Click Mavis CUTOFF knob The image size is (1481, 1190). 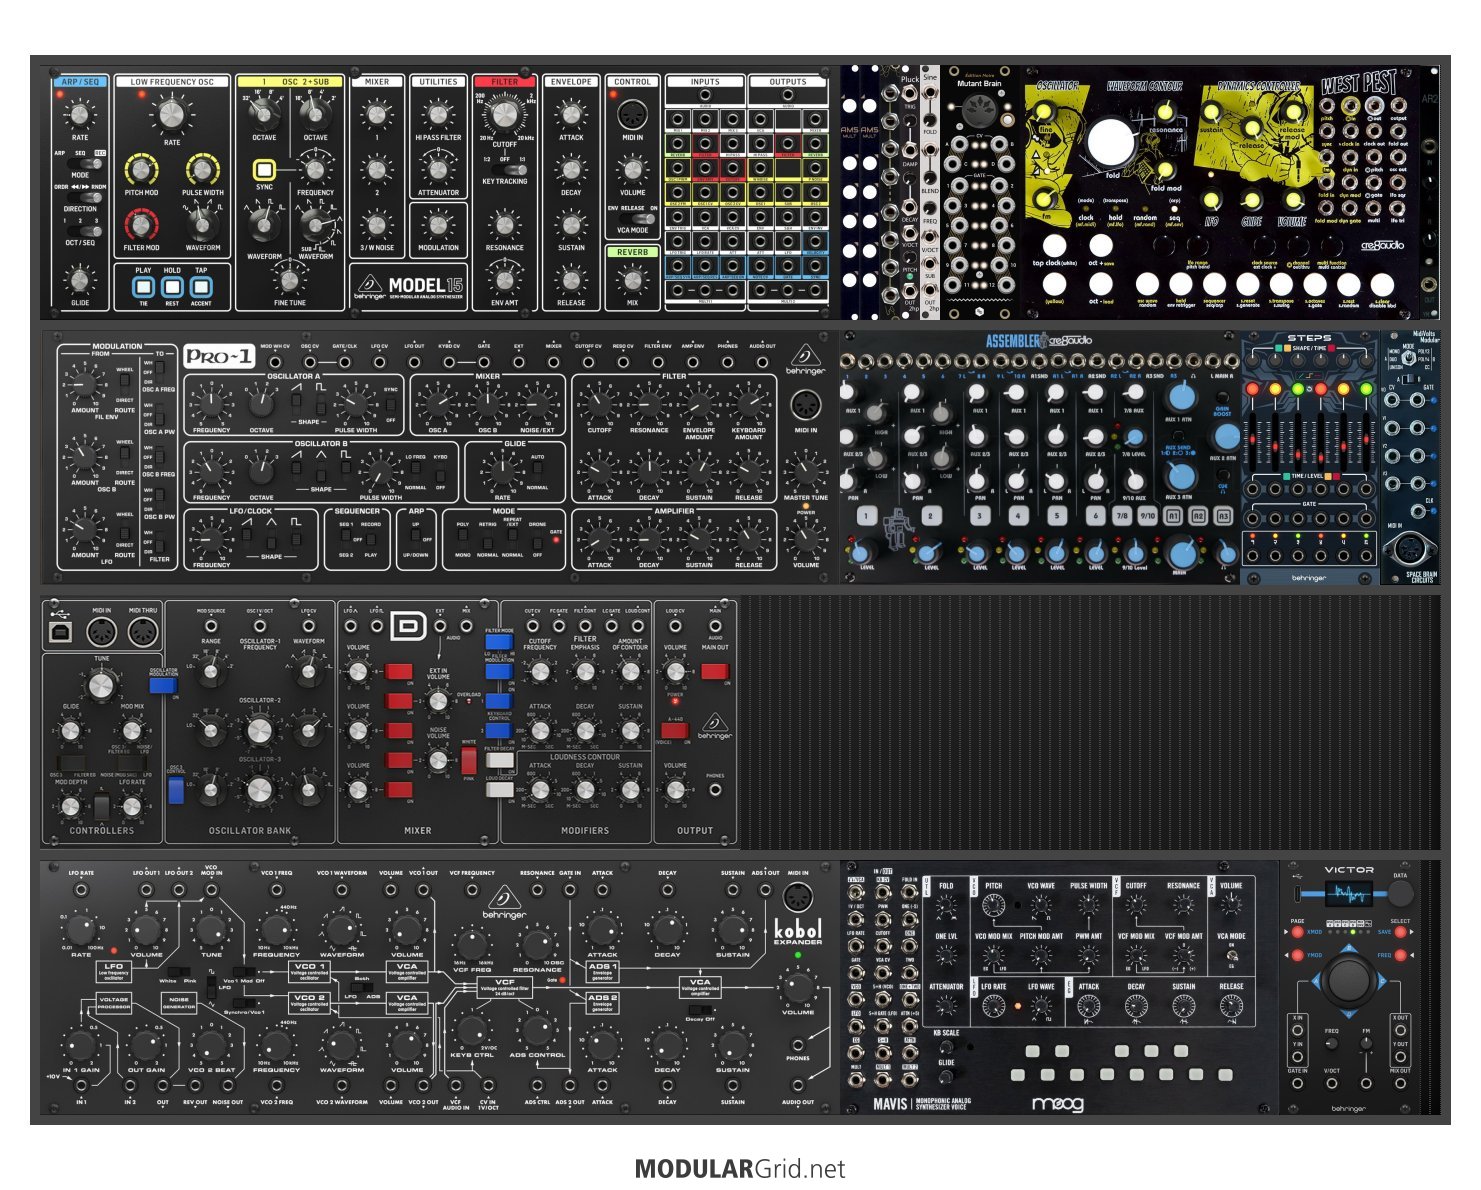[x=1136, y=906]
